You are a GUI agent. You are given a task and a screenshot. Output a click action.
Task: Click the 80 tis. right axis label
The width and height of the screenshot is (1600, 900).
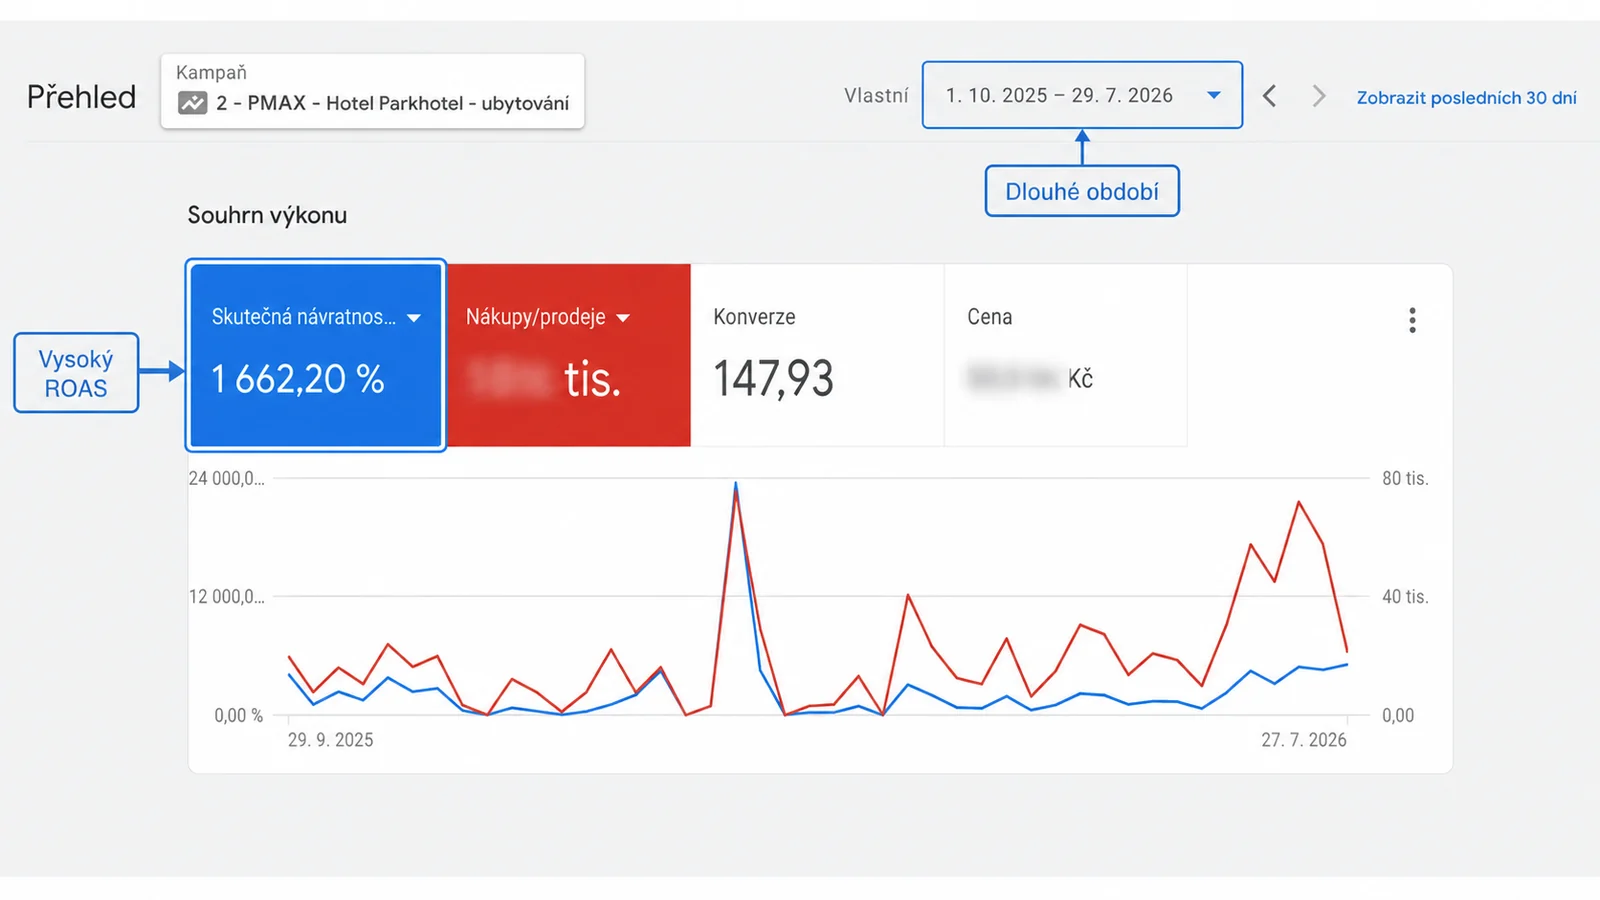coord(1405,479)
